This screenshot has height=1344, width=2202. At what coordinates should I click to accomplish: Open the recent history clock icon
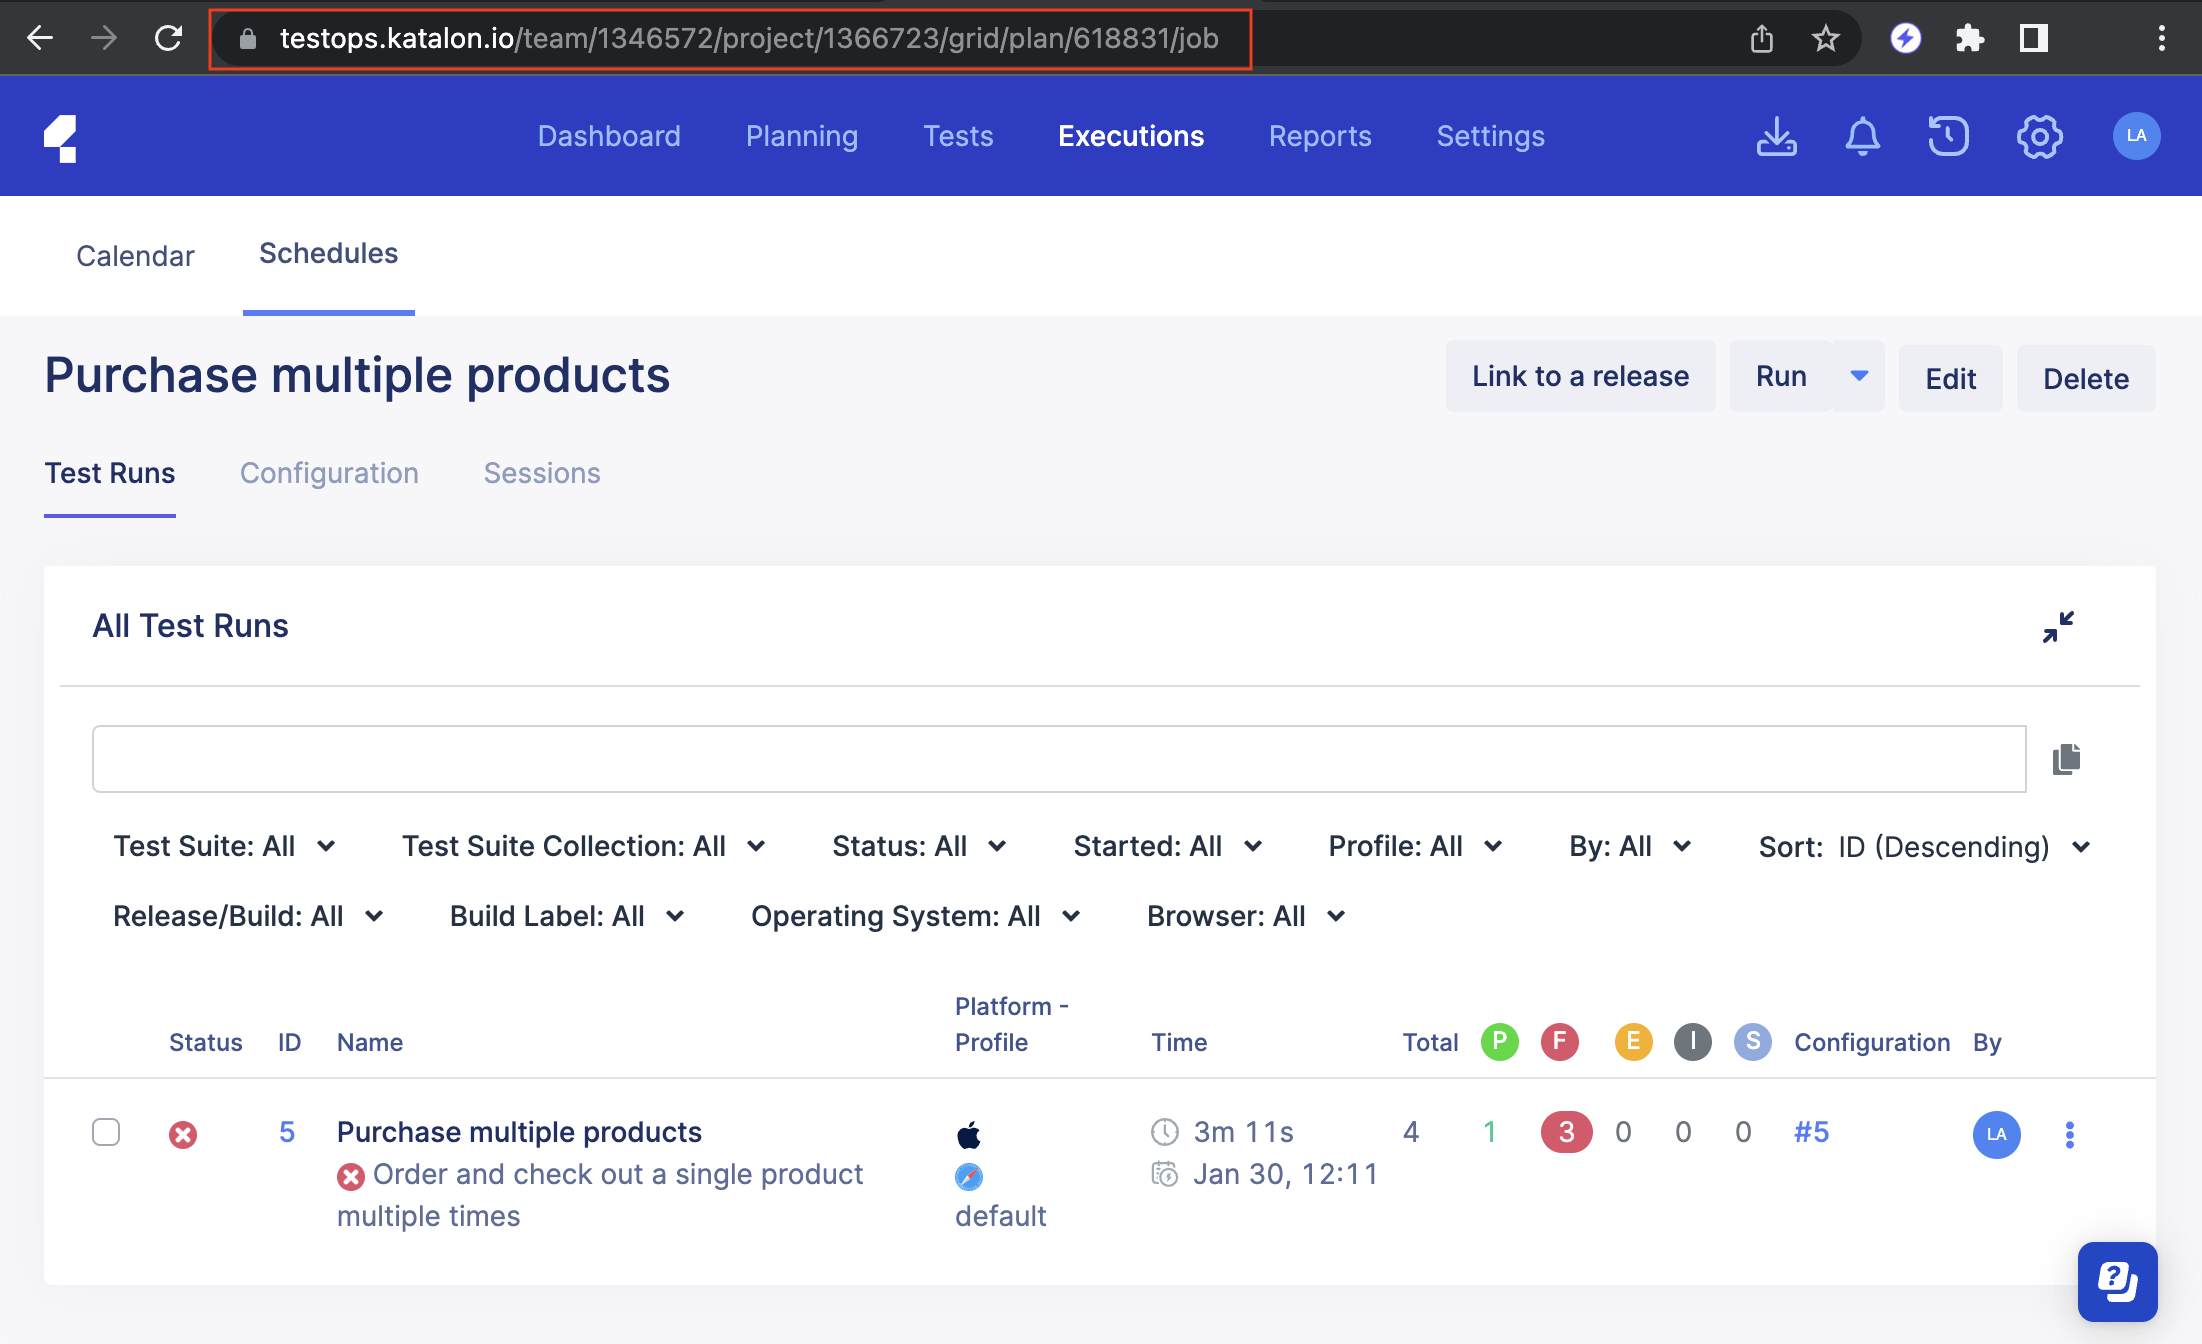point(1948,136)
